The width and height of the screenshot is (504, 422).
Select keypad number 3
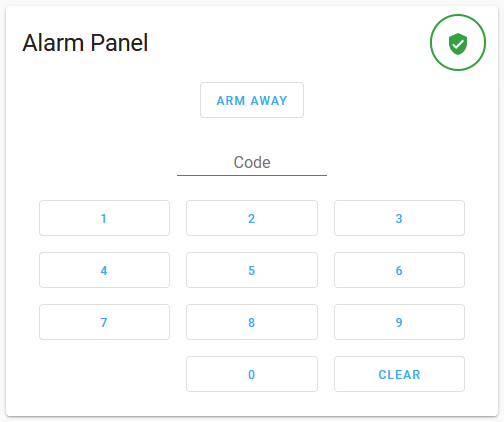pos(399,218)
